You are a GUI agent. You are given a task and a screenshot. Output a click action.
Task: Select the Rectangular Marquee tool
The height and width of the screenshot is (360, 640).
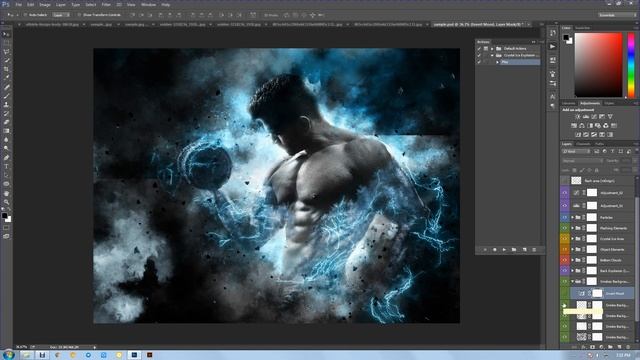coord(6,43)
